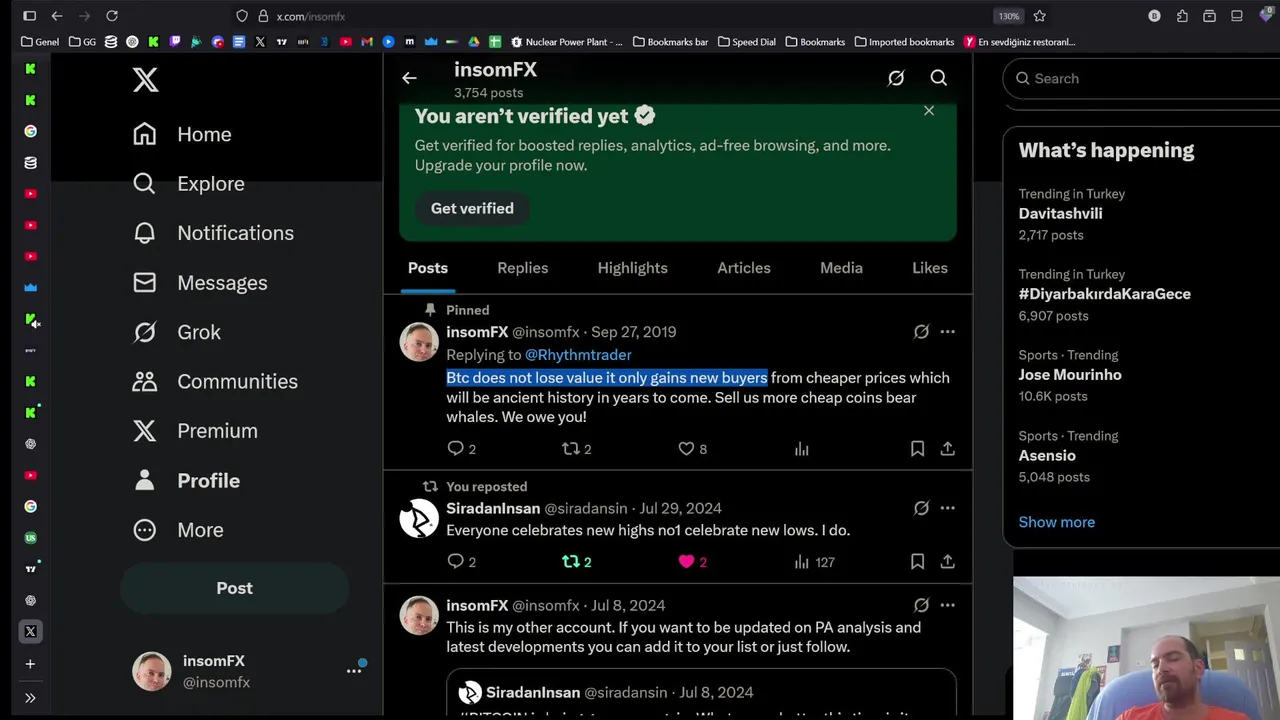
Task: Bookmark this page with the star icon
Action: [1039, 16]
